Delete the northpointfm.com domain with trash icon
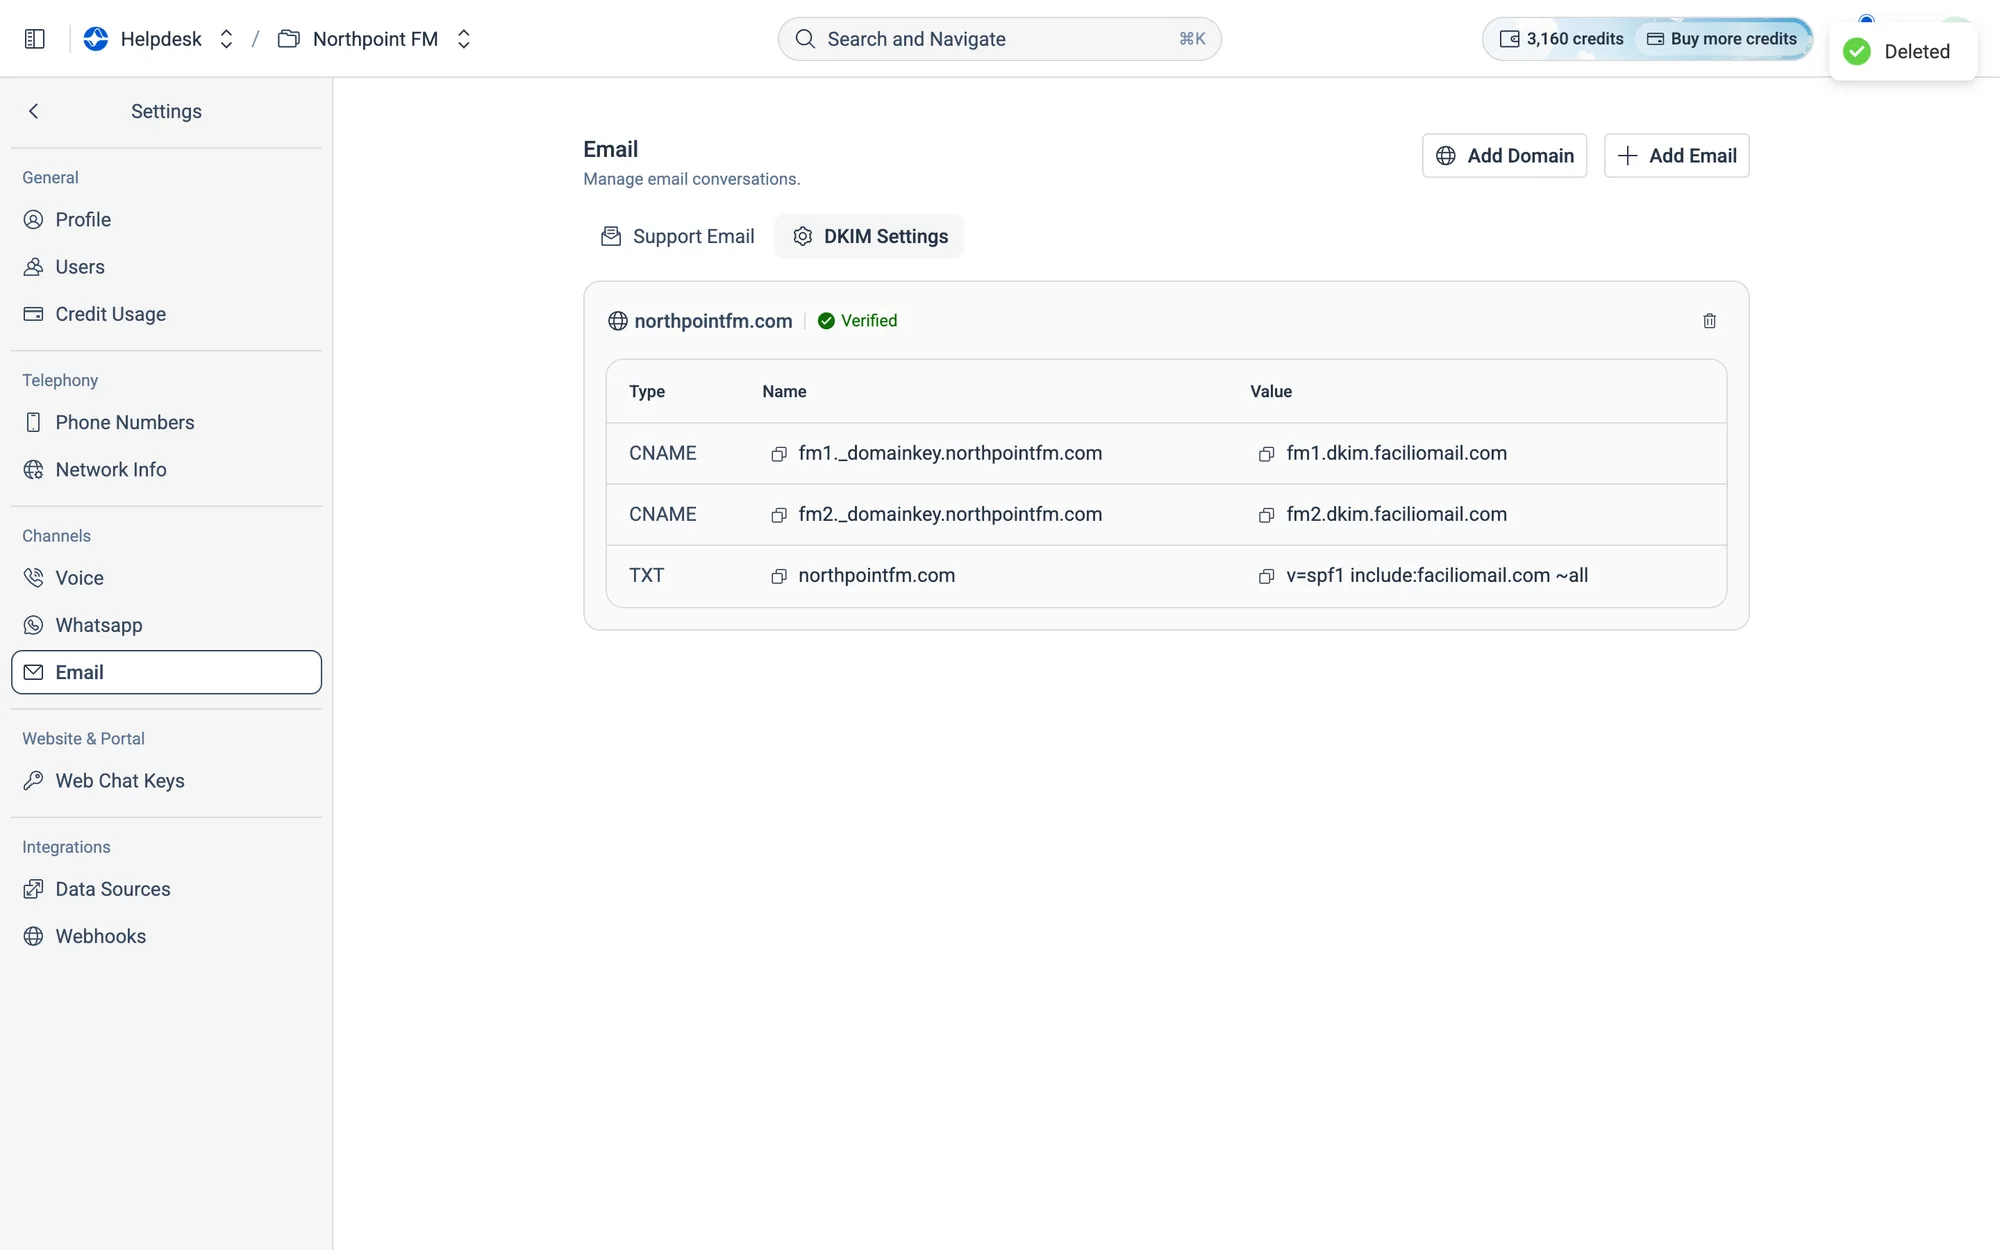 point(1709,321)
